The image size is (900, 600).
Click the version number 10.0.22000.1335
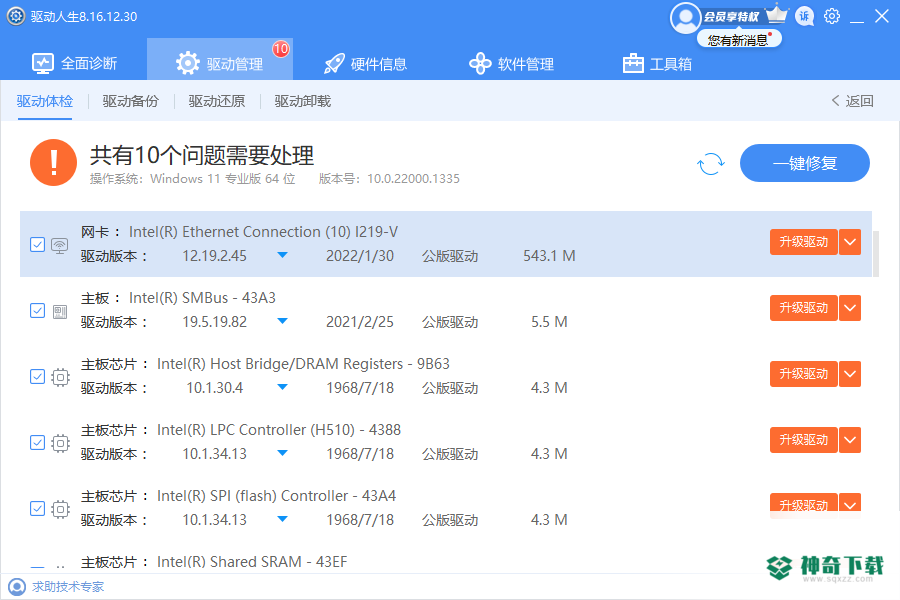tap(413, 179)
